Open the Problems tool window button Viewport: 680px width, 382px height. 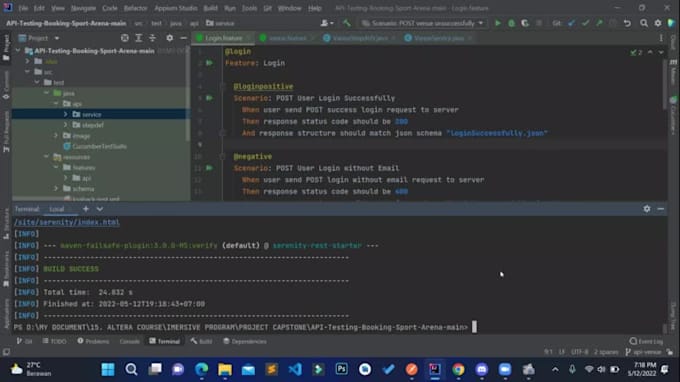(94, 341)
